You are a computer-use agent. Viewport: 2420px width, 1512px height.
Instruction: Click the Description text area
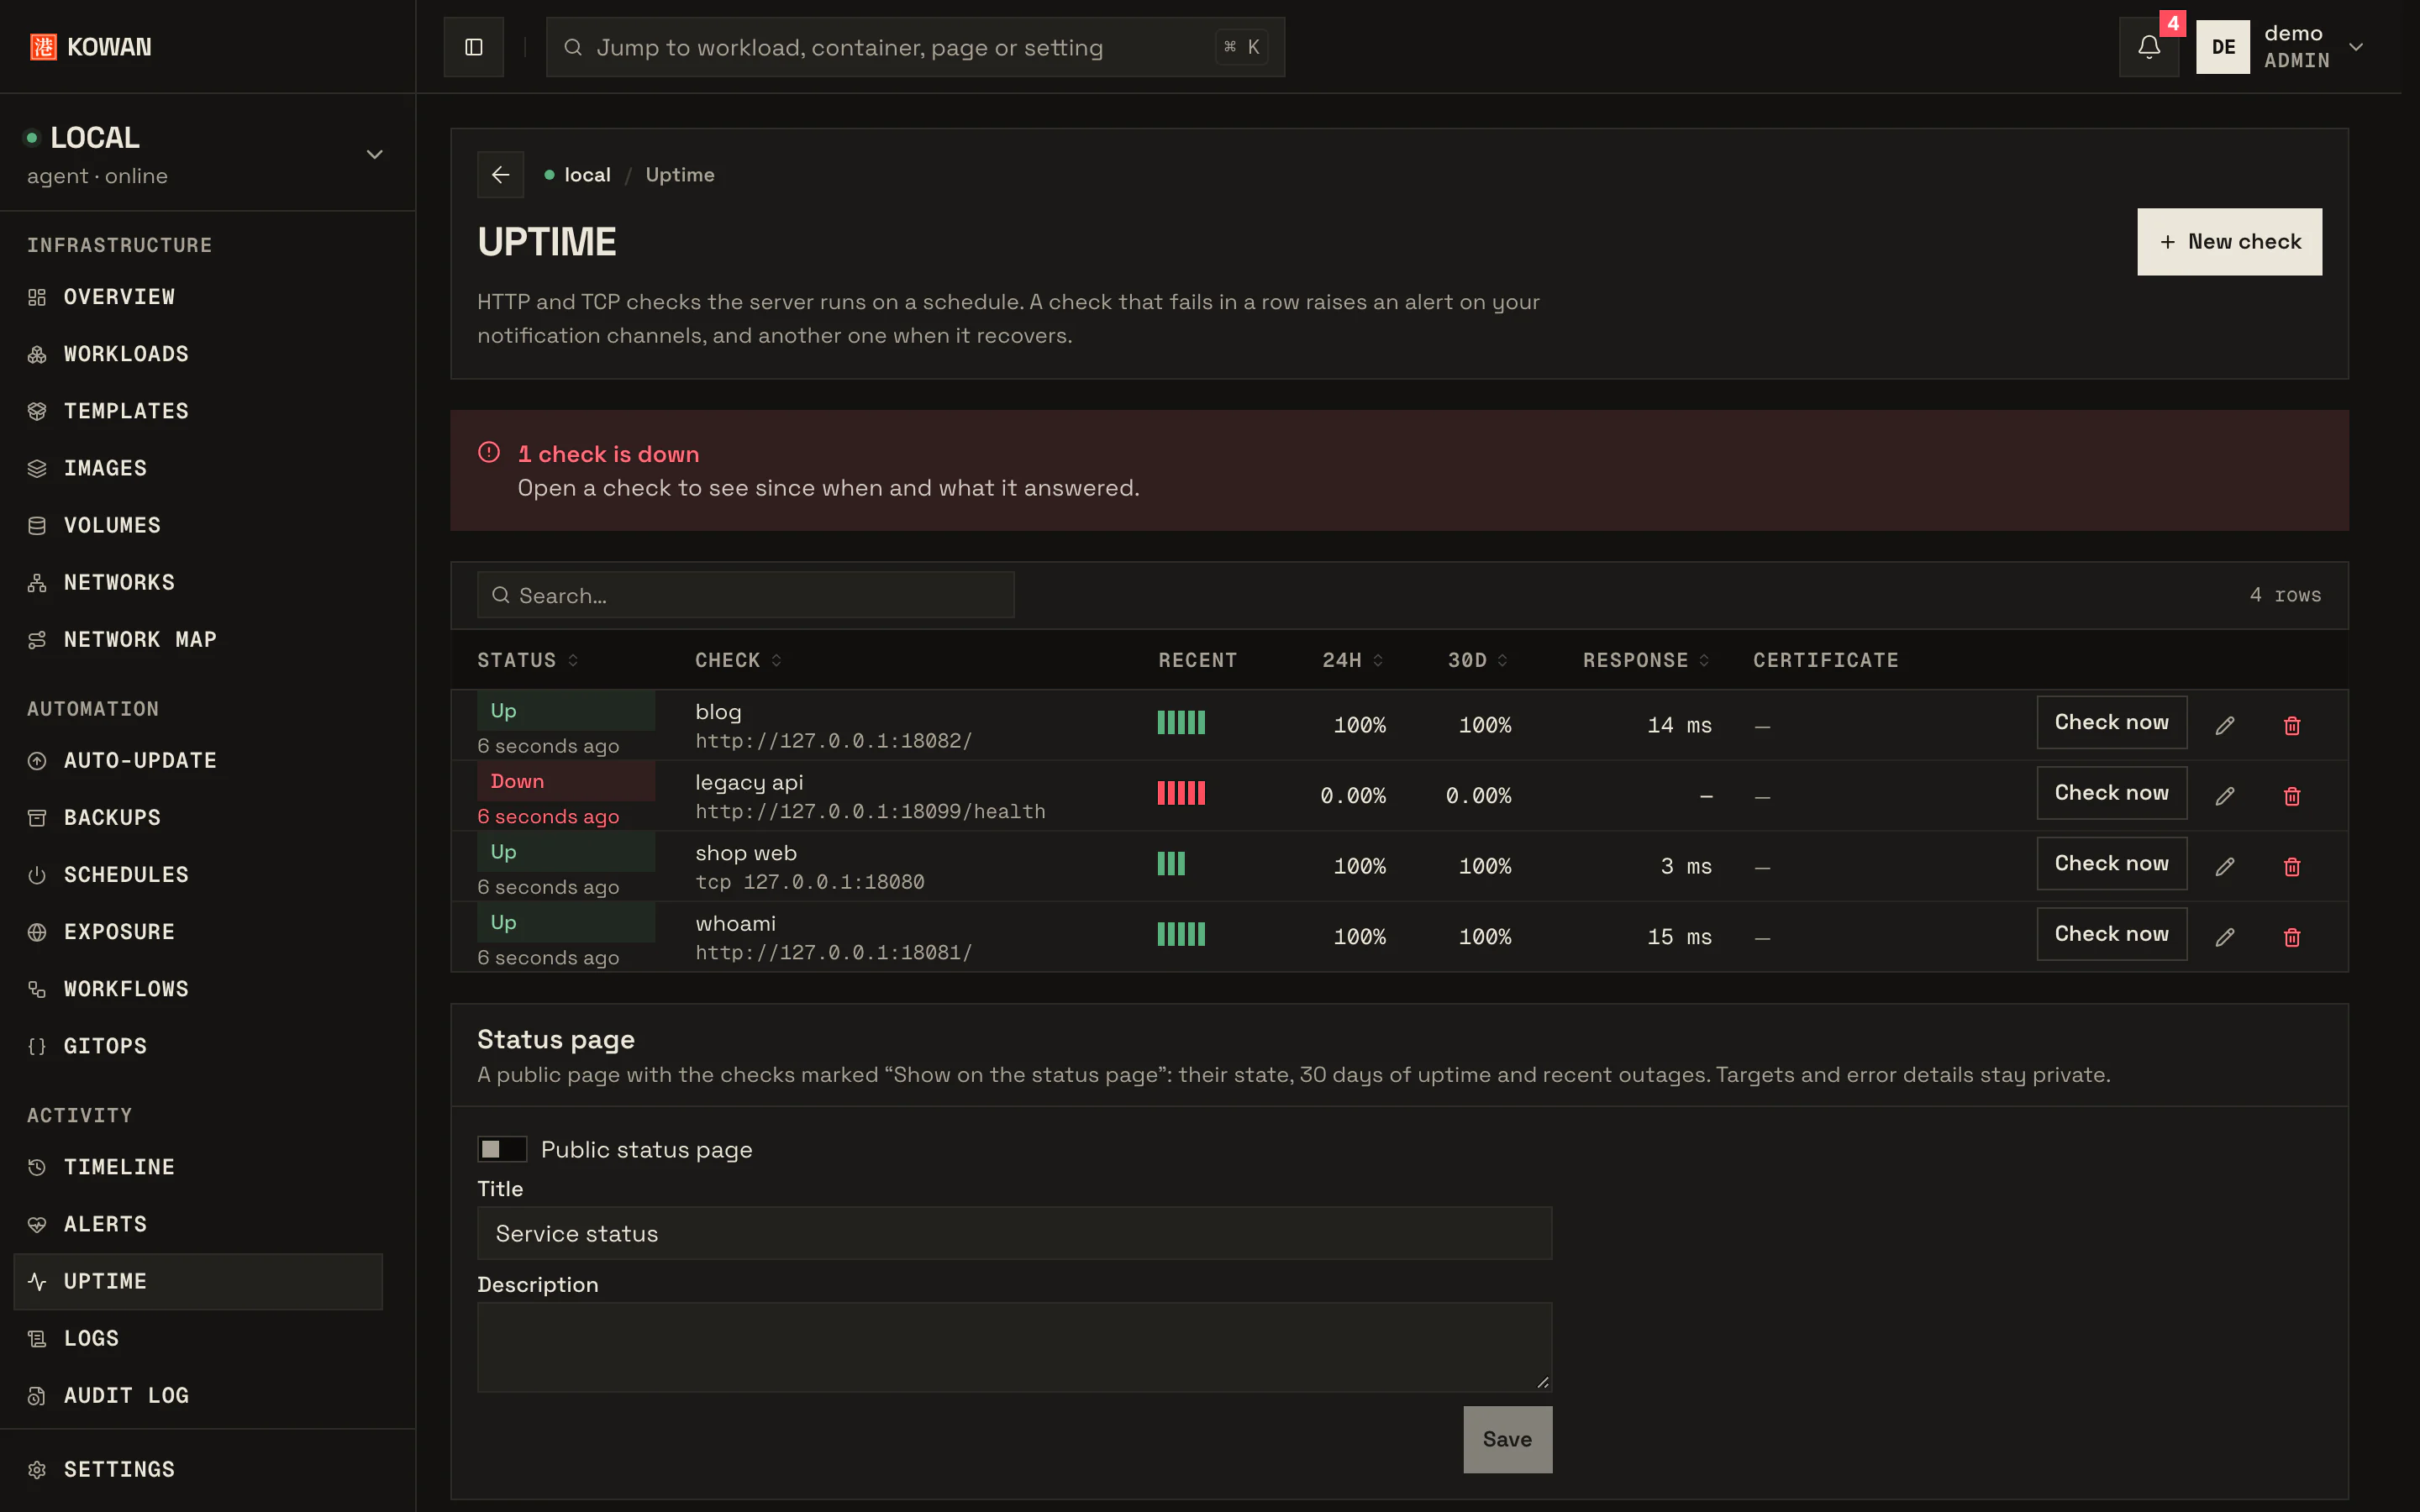(1015, 1347)
